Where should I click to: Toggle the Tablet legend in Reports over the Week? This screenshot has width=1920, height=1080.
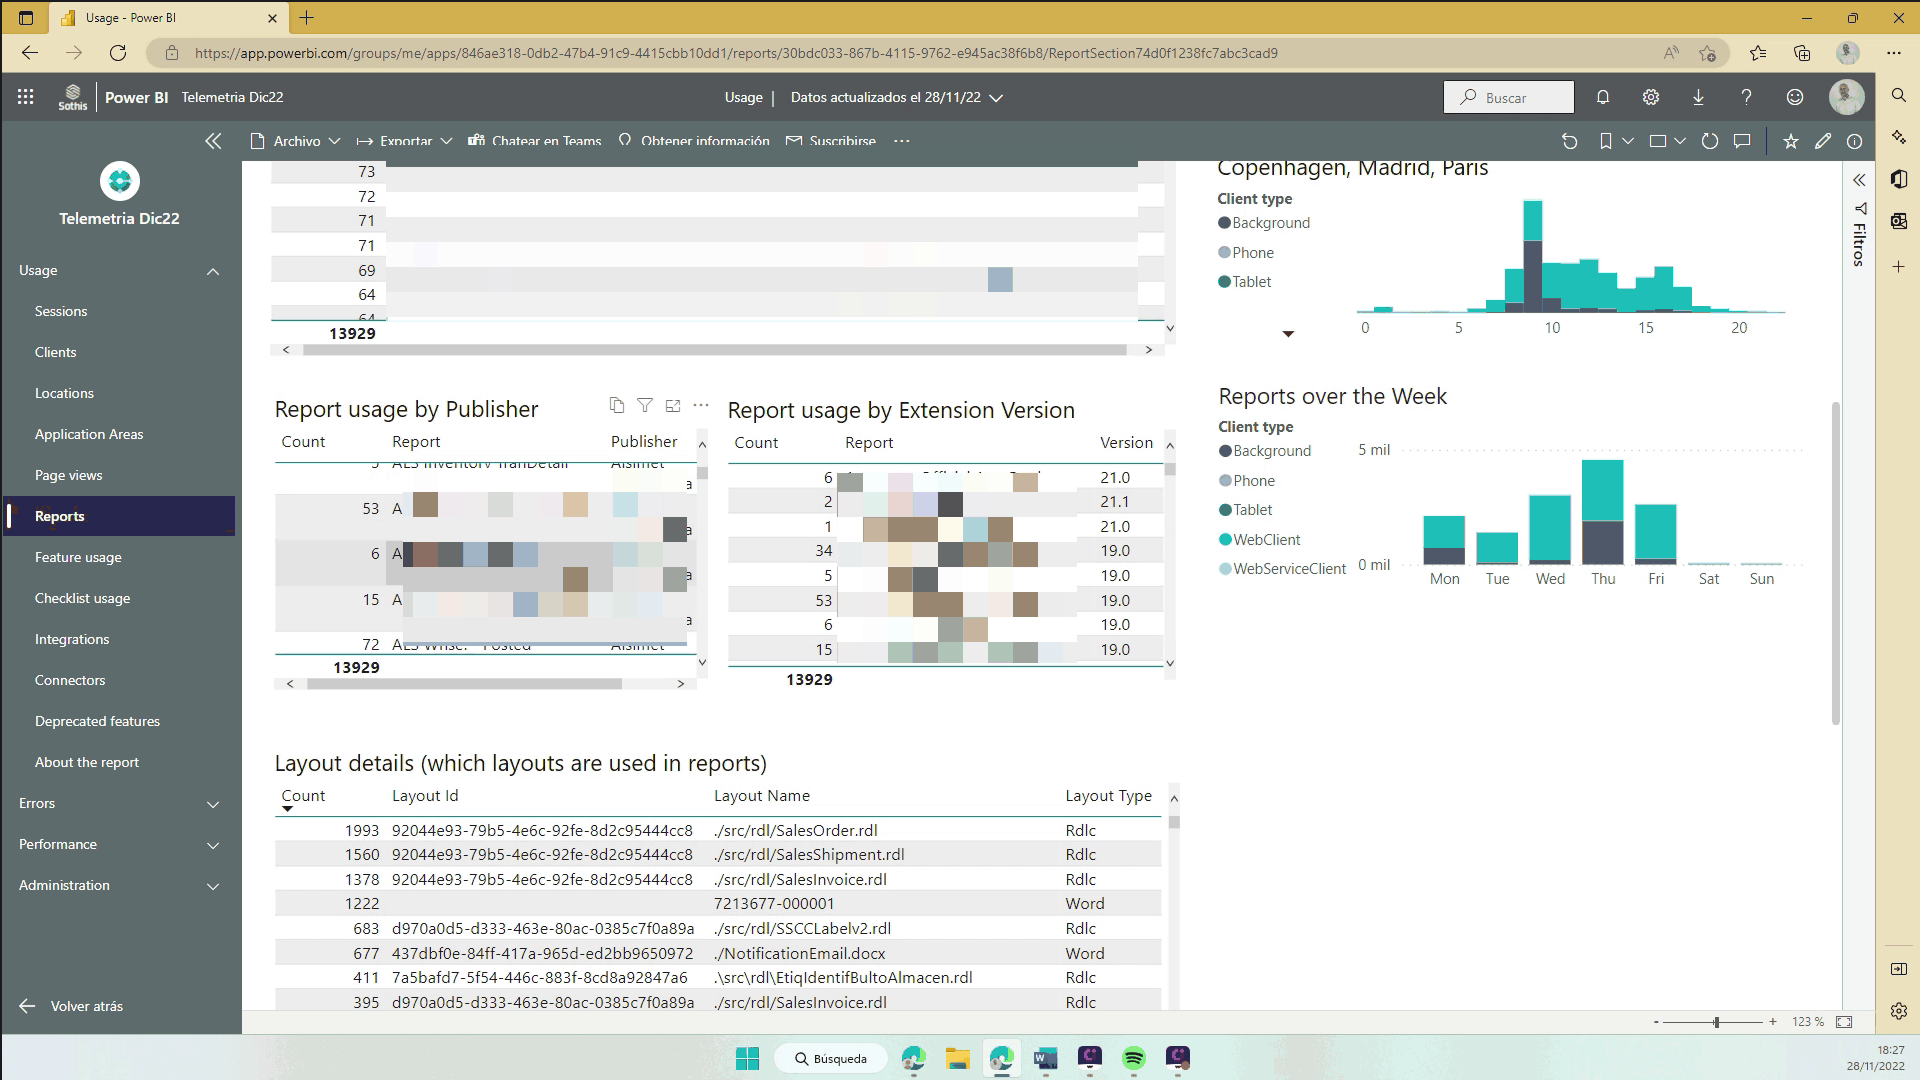point(1252,510)
